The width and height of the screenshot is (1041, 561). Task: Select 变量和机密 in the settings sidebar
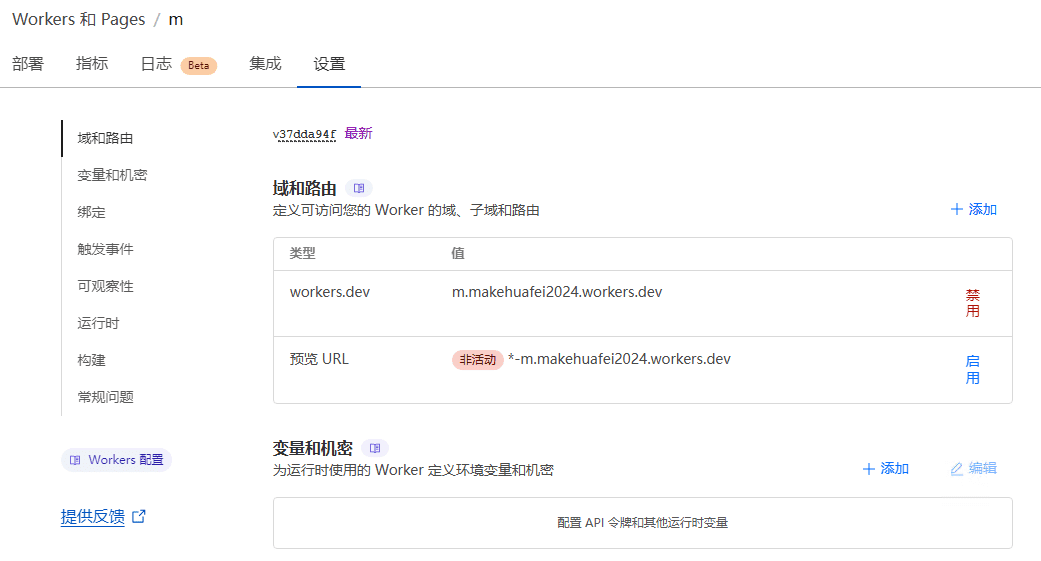click(x=112, y=175)
